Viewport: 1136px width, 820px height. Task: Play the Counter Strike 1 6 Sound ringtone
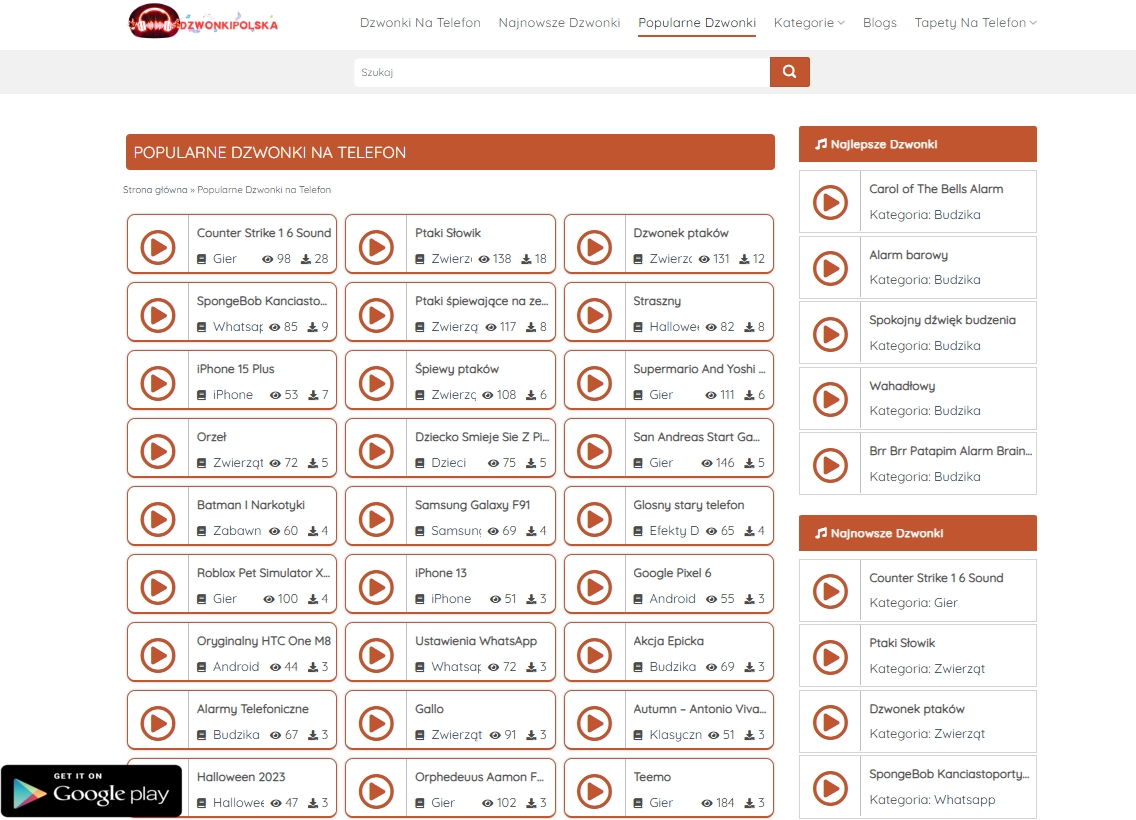point(158,247)
